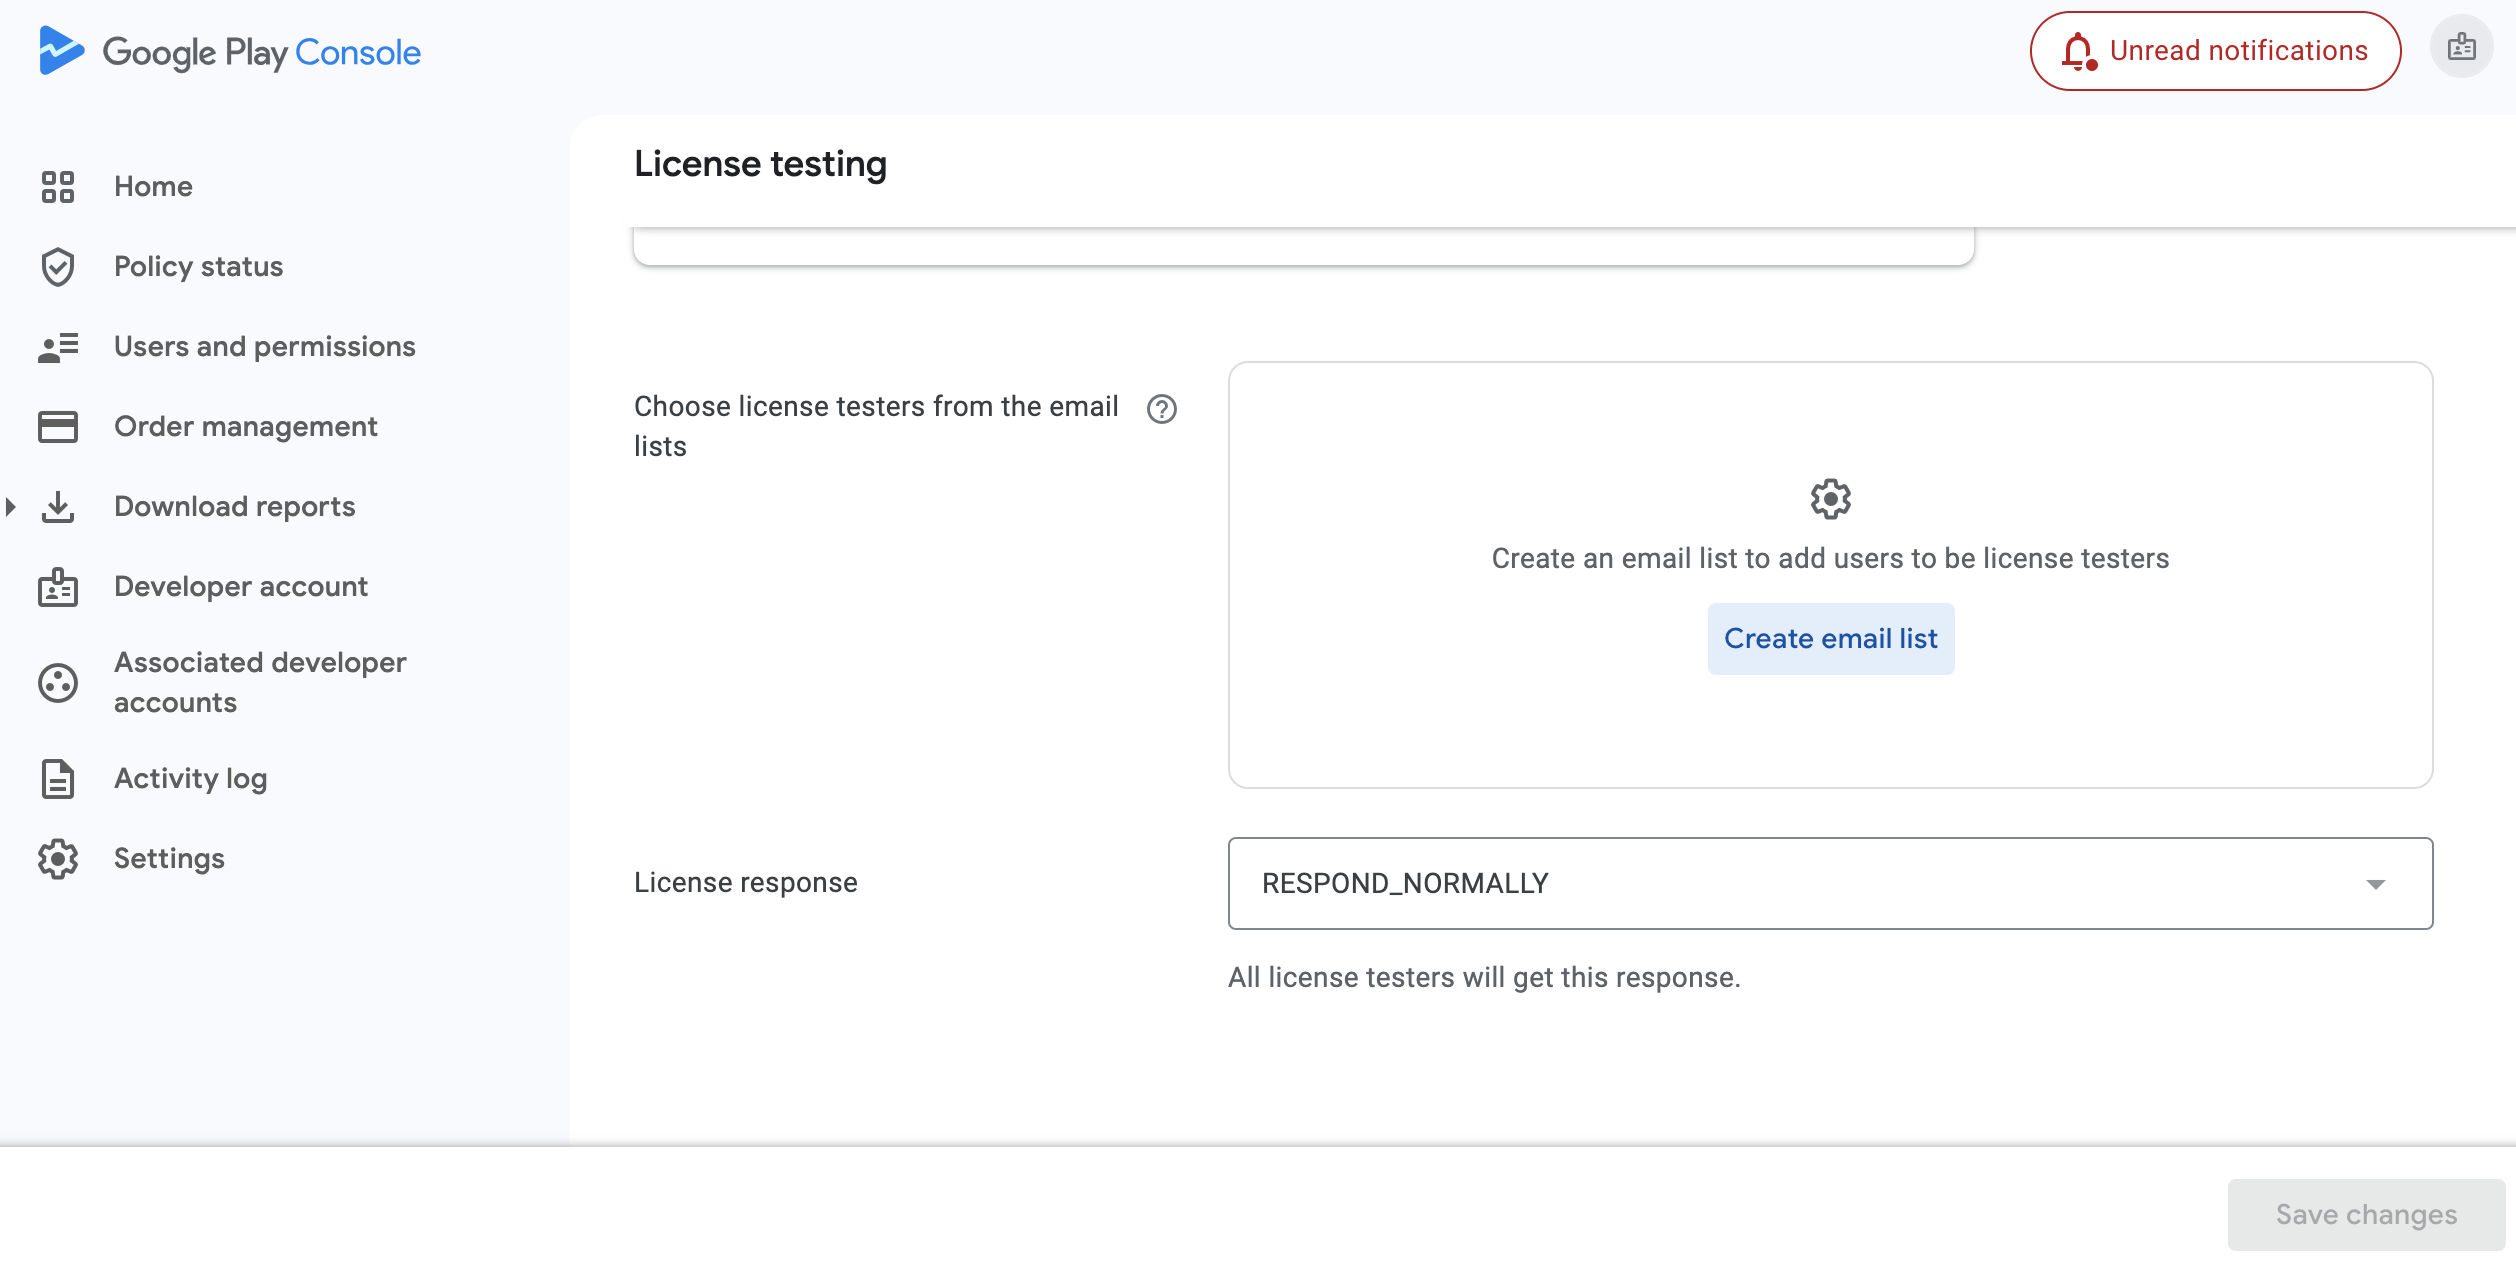Select Order management in the sidebar
The width and height of the screenshot is (2516, 1269).
245,426
